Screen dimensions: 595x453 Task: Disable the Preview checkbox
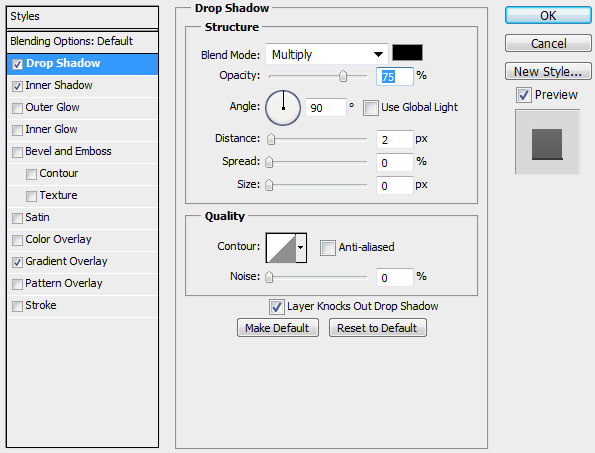(524, 95)
